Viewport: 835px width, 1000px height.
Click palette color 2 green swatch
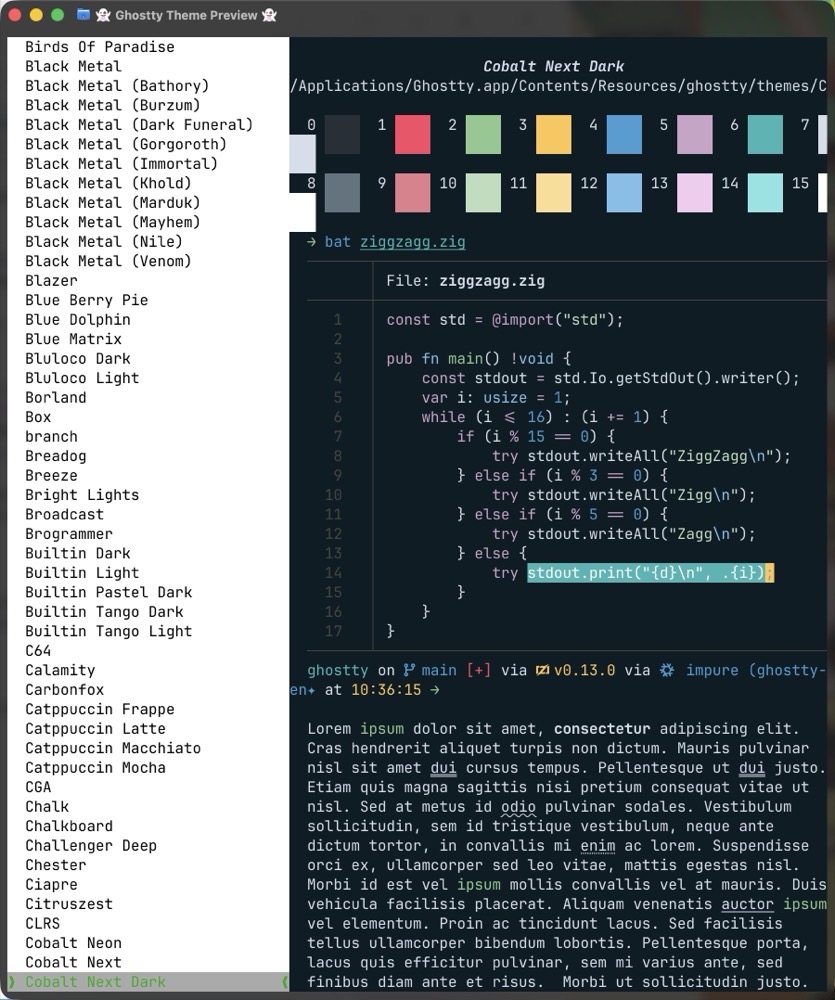tap(483, 135)
